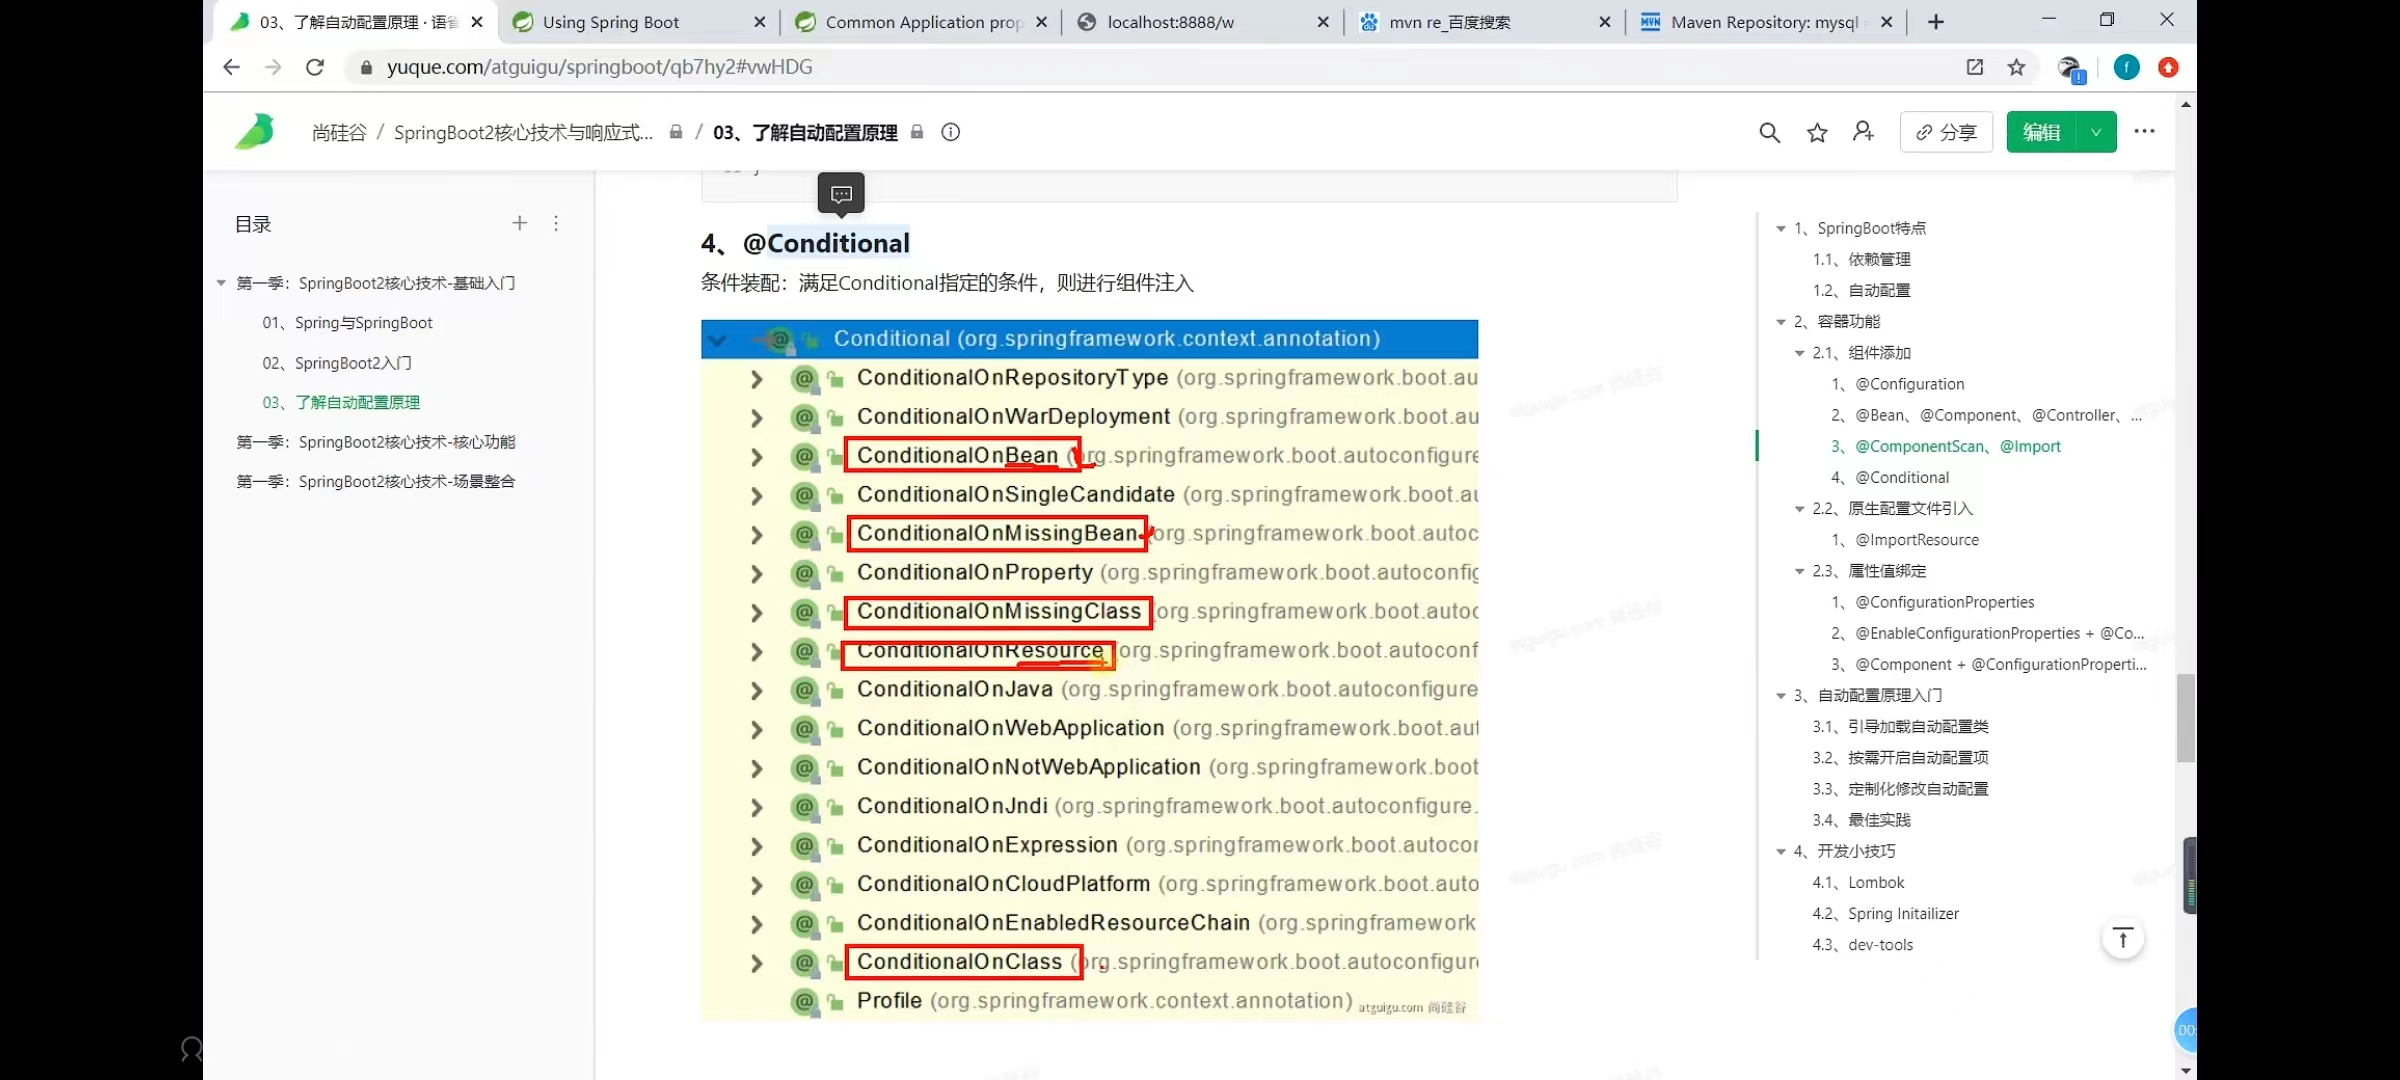
Task: Open dropdown arrow next to 编辑 button
Action: (2096, 132)
